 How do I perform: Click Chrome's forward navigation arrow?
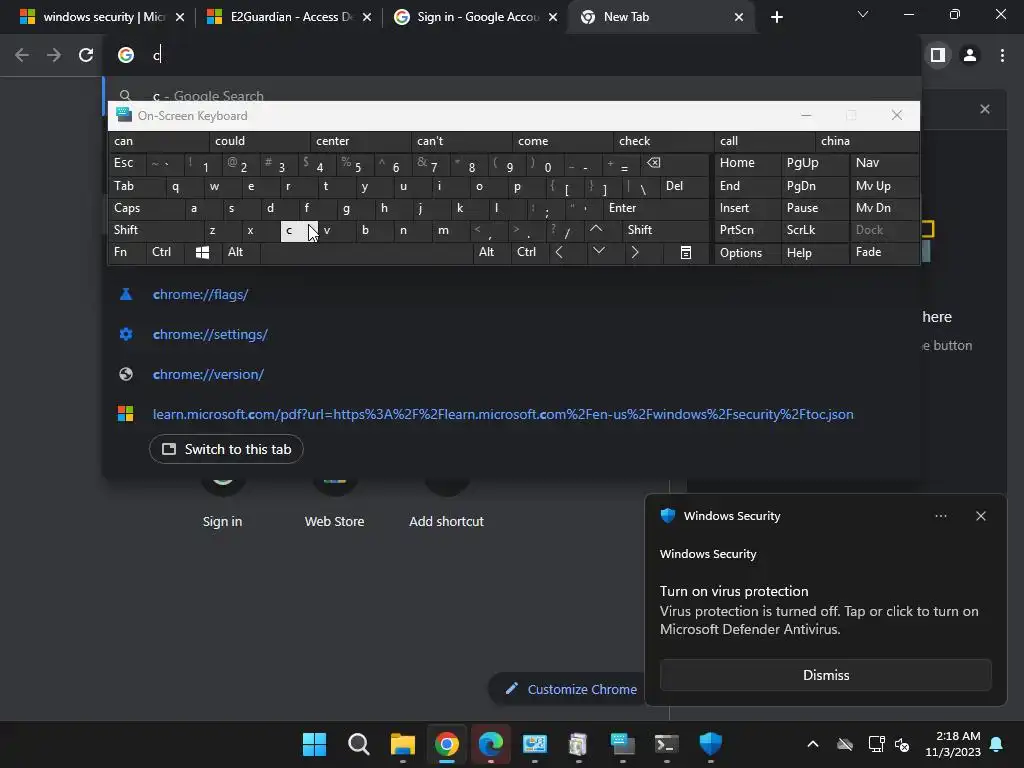tap(54, 56)
